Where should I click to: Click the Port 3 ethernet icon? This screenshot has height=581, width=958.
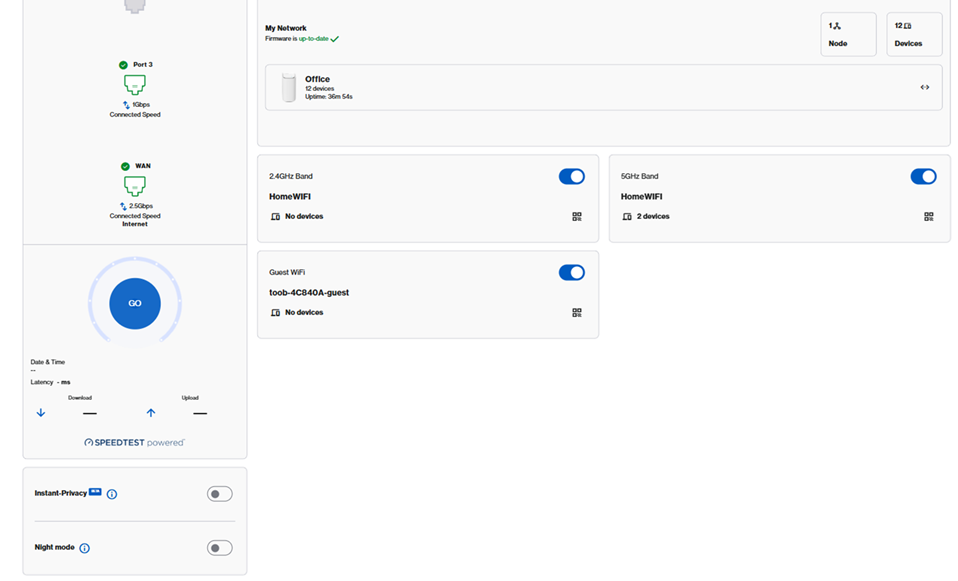tap(134, 85)
